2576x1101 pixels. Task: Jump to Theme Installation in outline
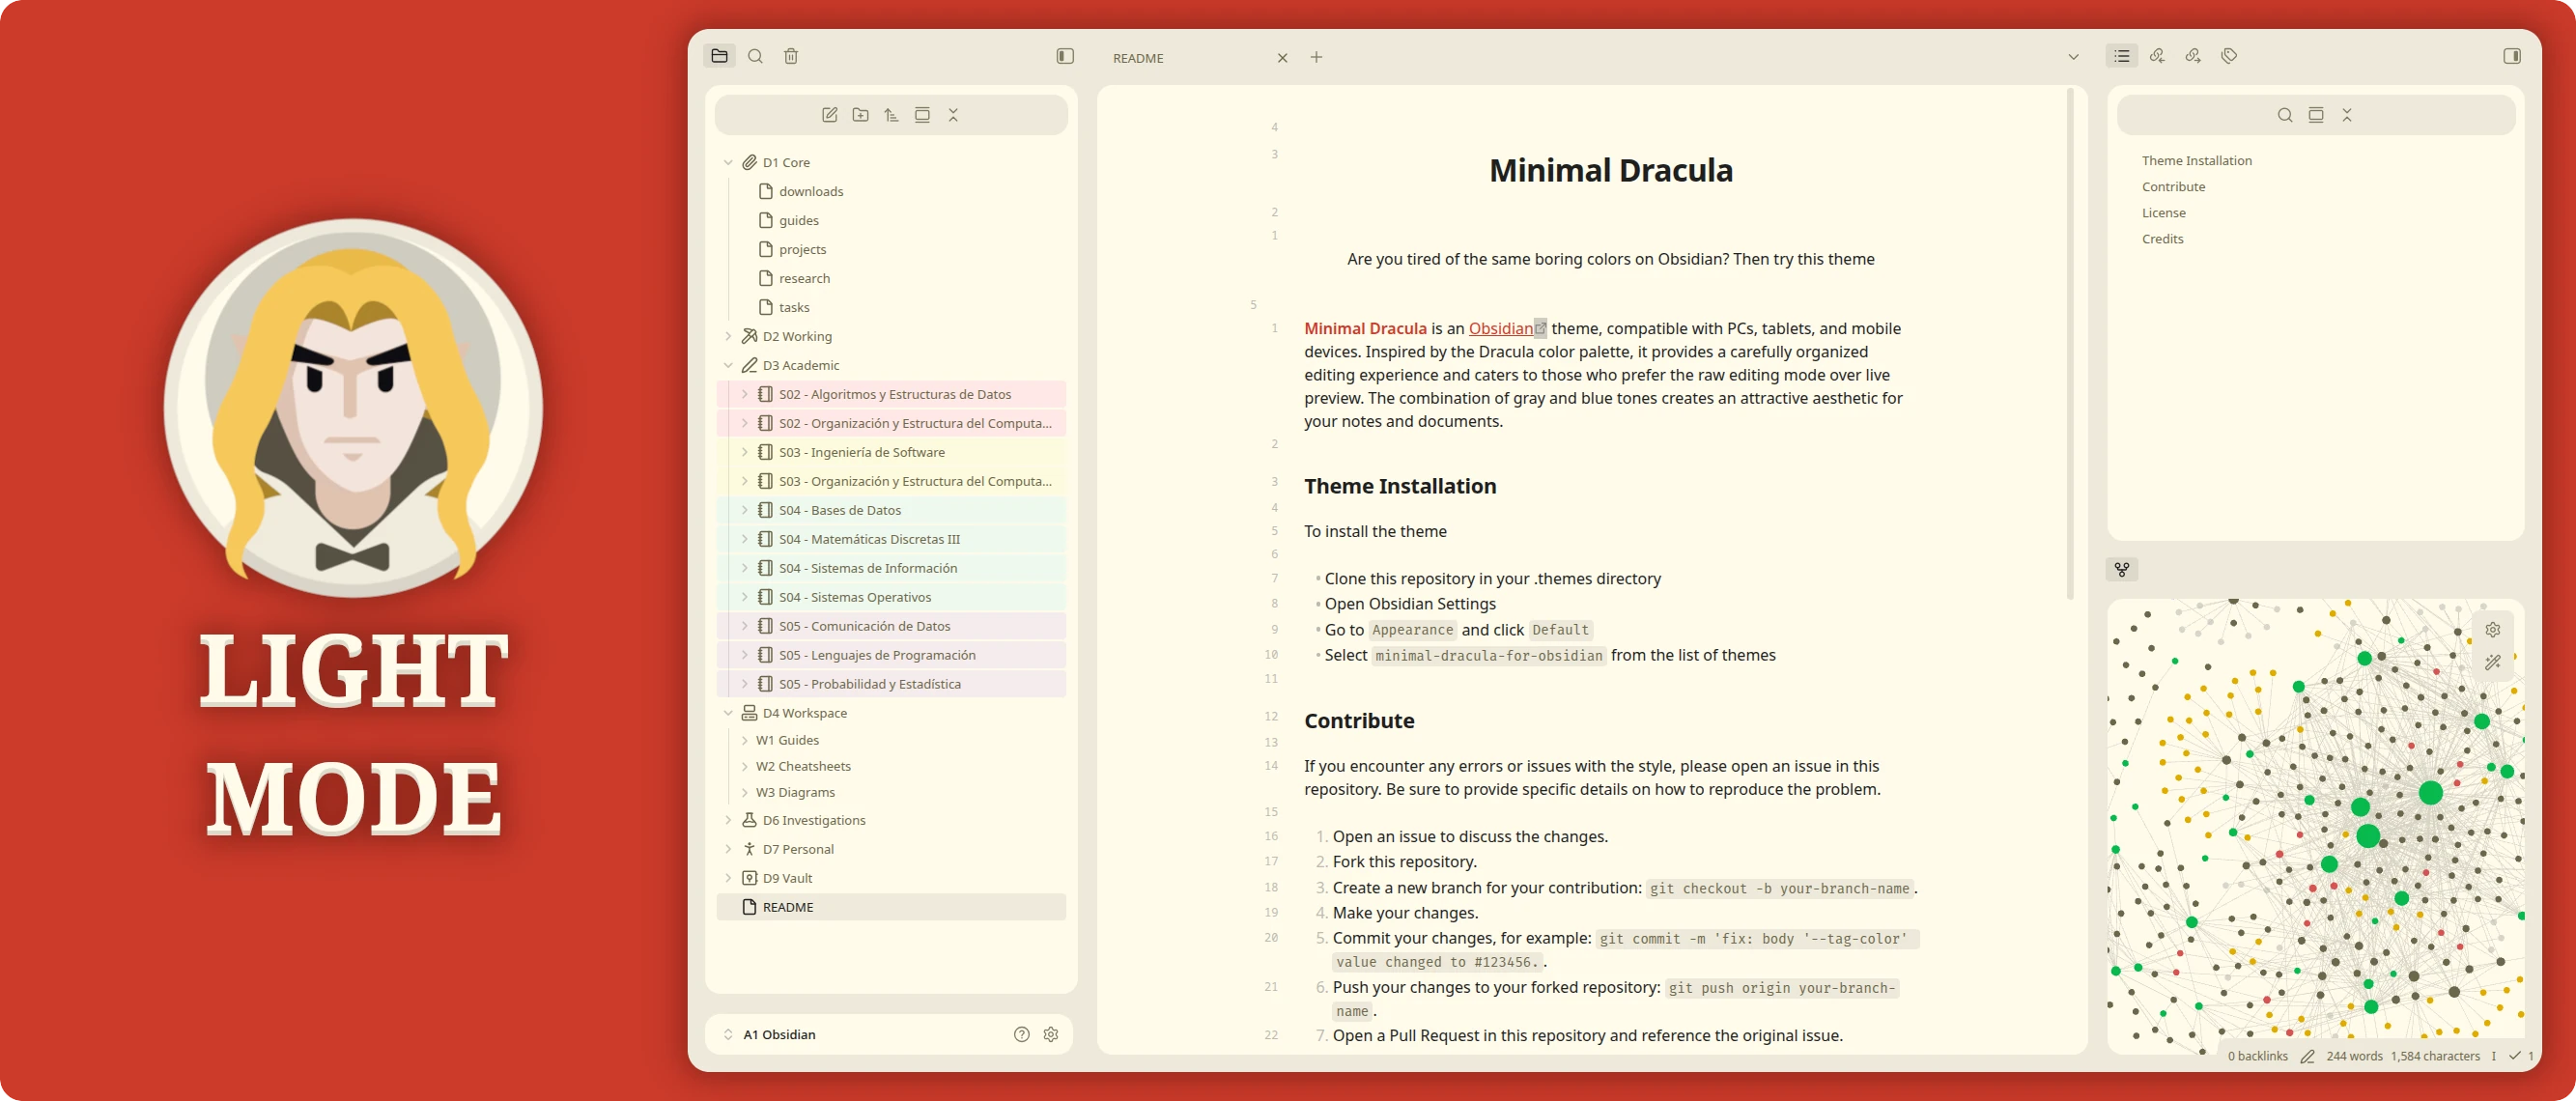tap(2196, 160)
